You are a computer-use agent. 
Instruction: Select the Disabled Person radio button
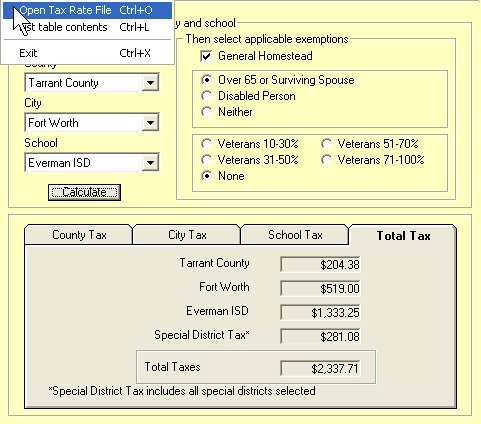coord(207,96)
